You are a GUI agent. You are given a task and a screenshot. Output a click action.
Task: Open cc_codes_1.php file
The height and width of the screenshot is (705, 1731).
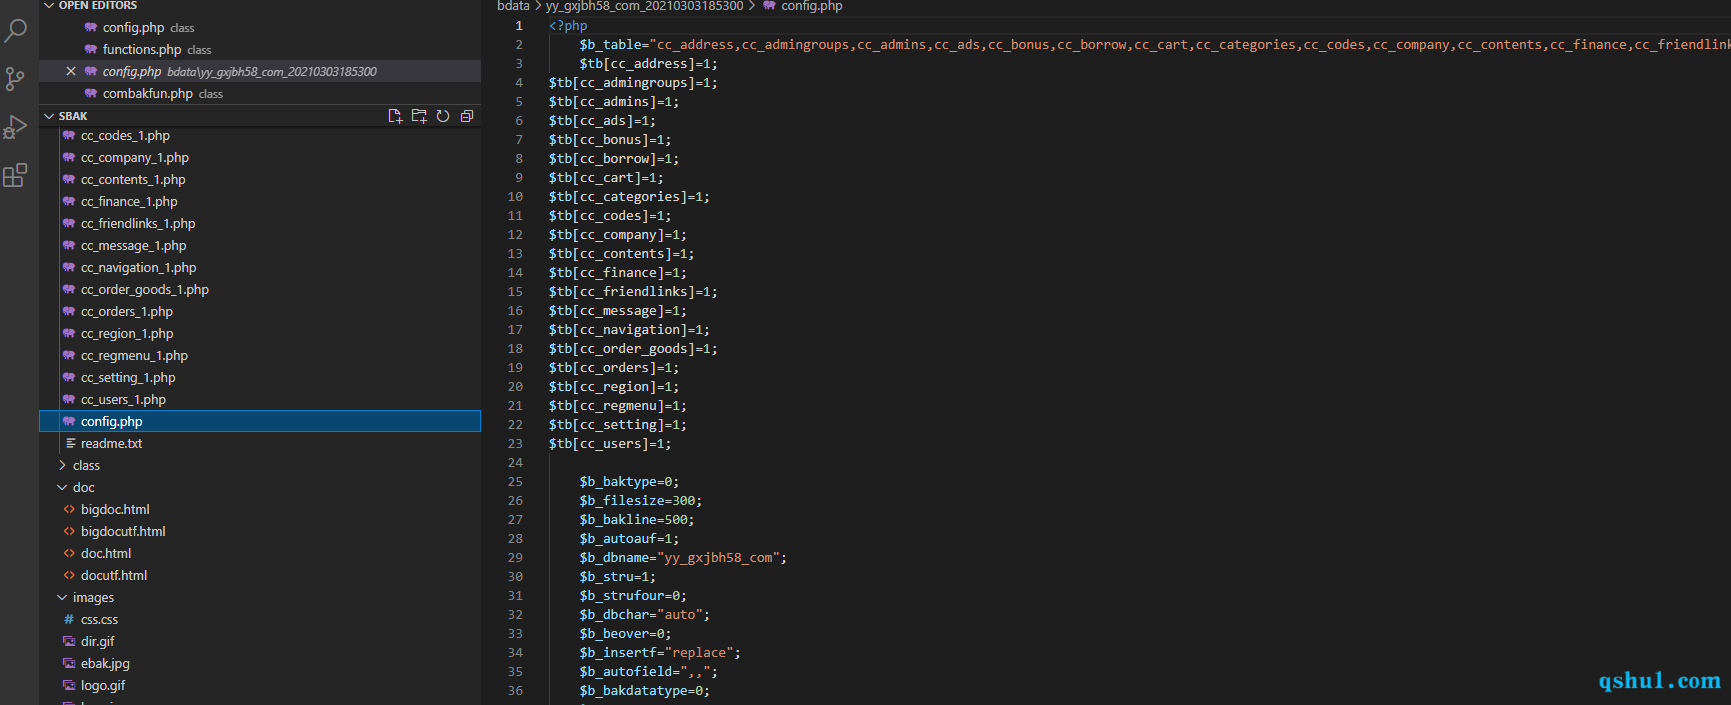pos(260,135)
